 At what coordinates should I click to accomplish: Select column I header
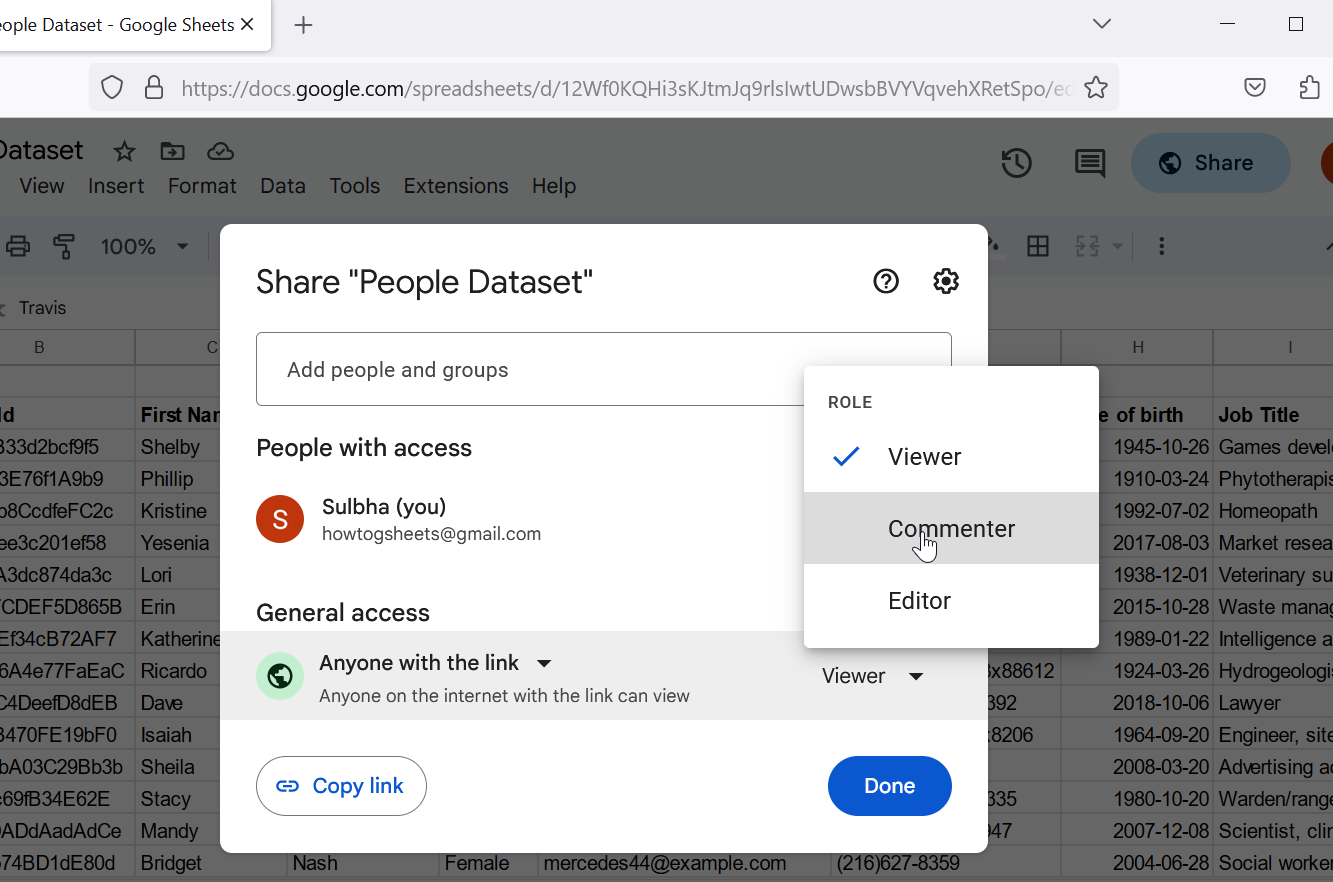tap(1290, 347)
